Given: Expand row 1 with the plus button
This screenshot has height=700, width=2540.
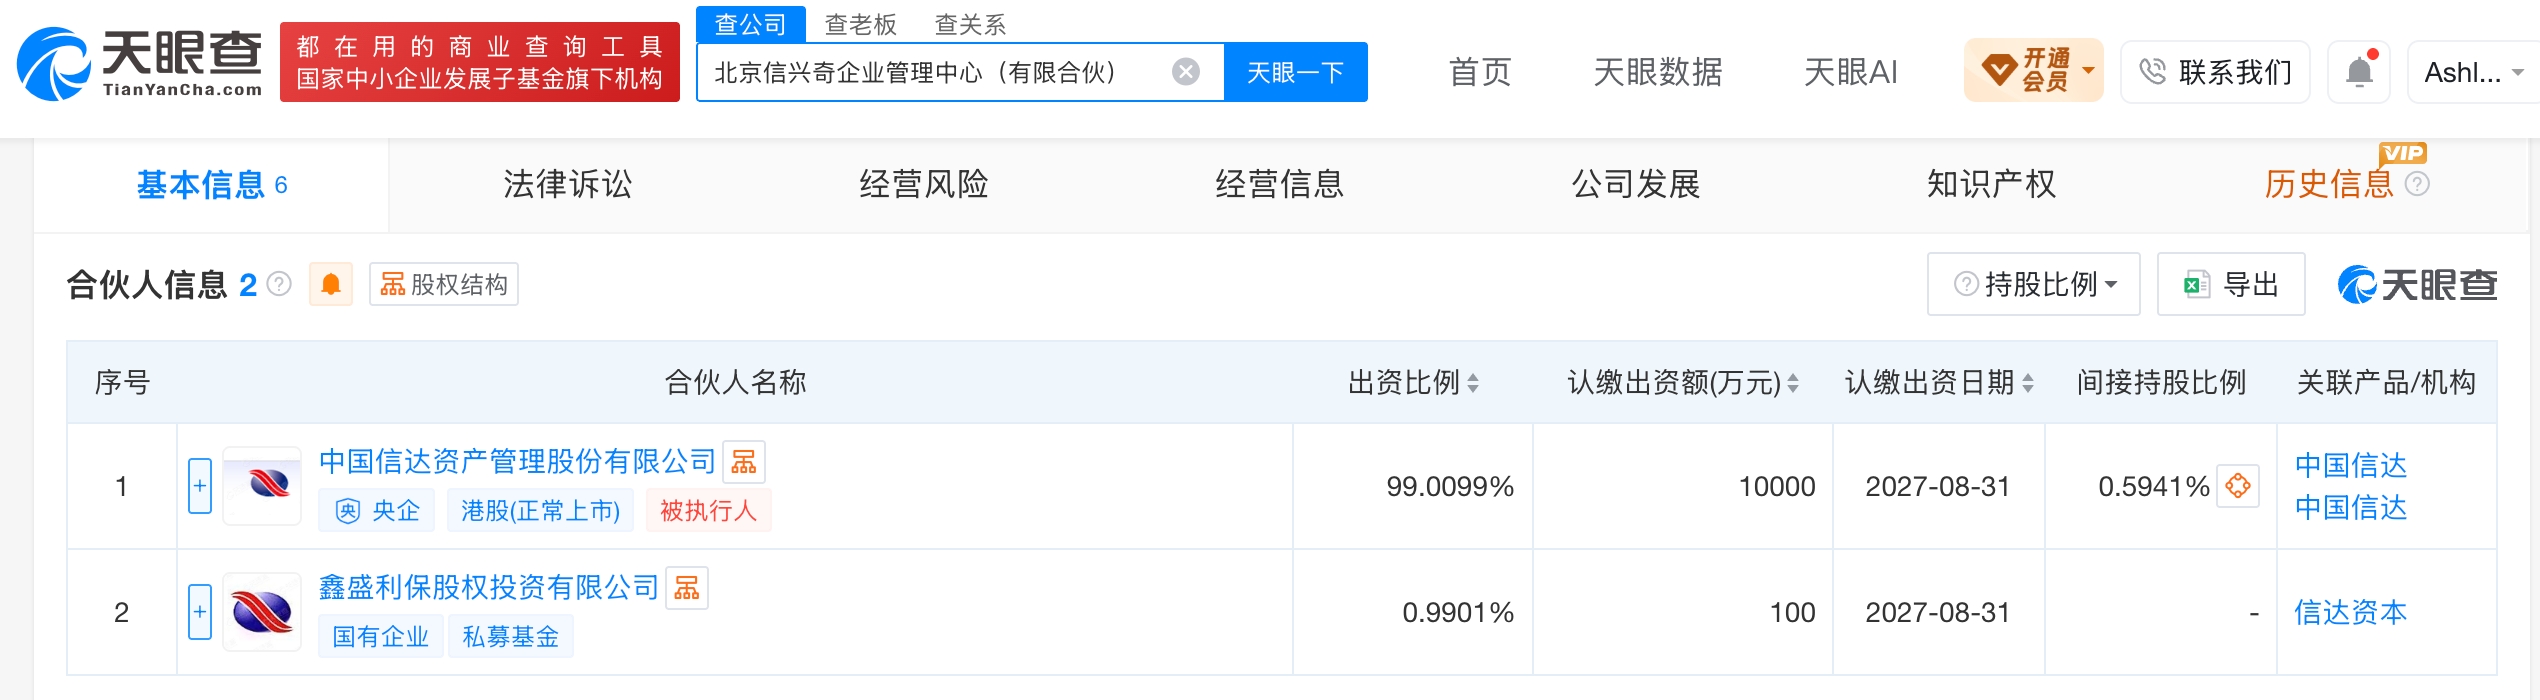Looking at the screenshot, I should [200, 486].
